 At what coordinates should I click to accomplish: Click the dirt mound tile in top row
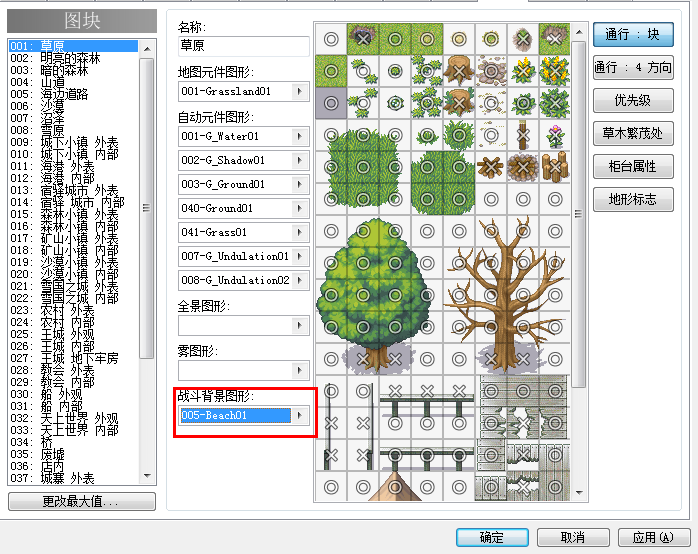[523, 39]
